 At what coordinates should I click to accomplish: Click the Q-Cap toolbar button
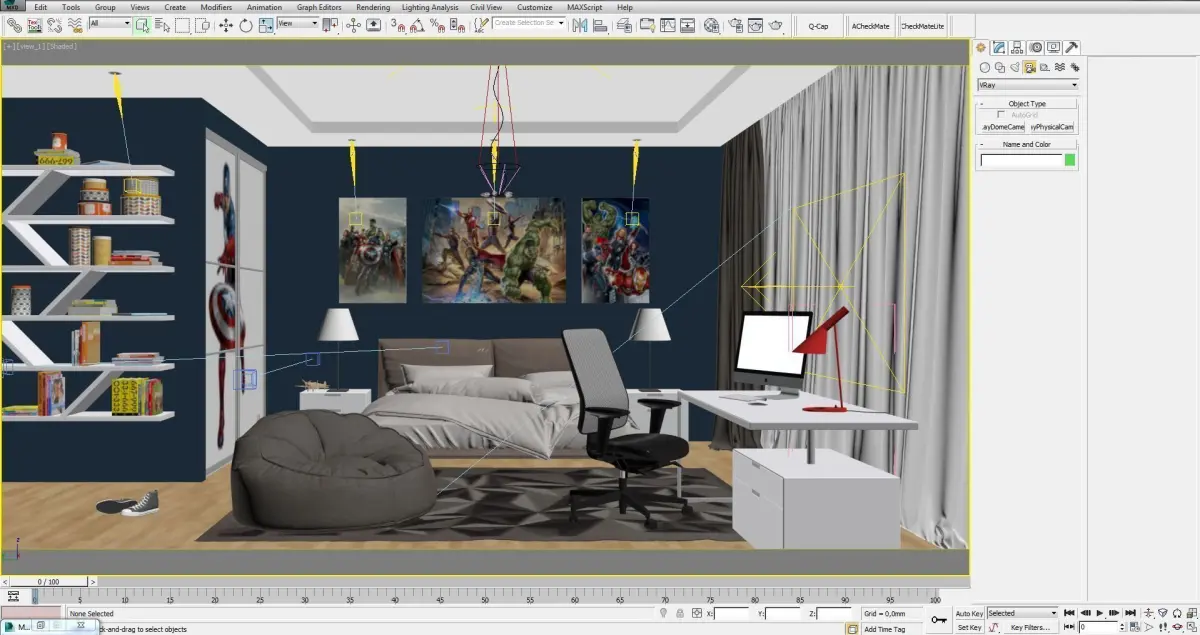point(818,25)
